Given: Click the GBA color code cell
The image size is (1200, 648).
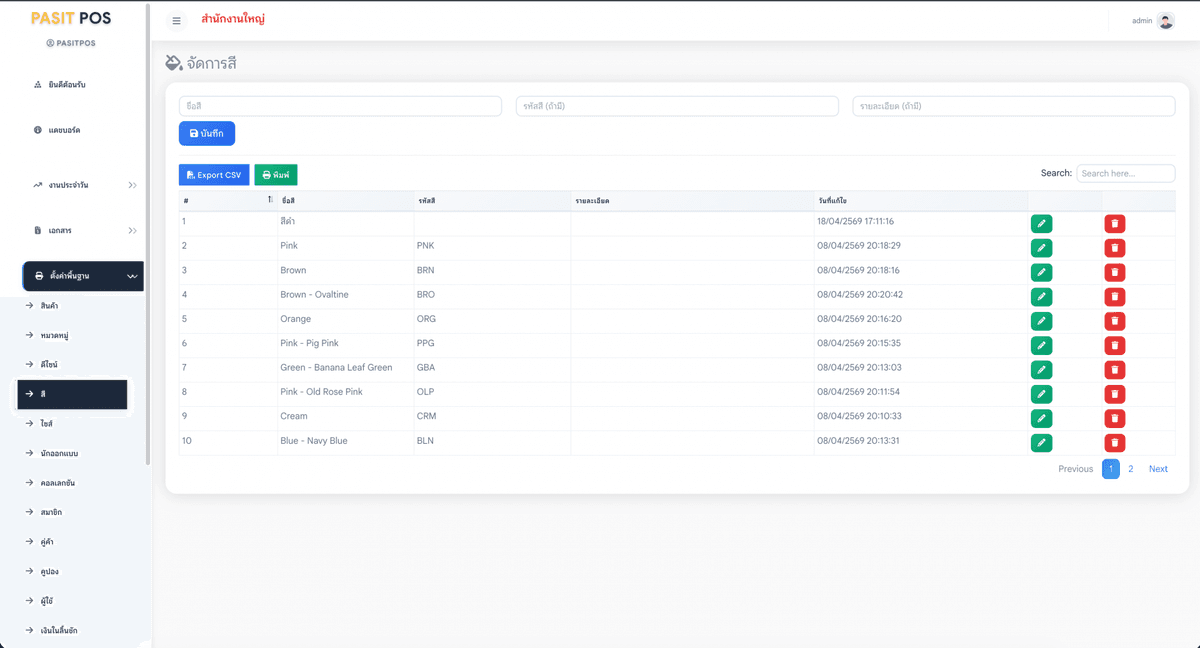Looking at the screenshot, I should [492, 368].
